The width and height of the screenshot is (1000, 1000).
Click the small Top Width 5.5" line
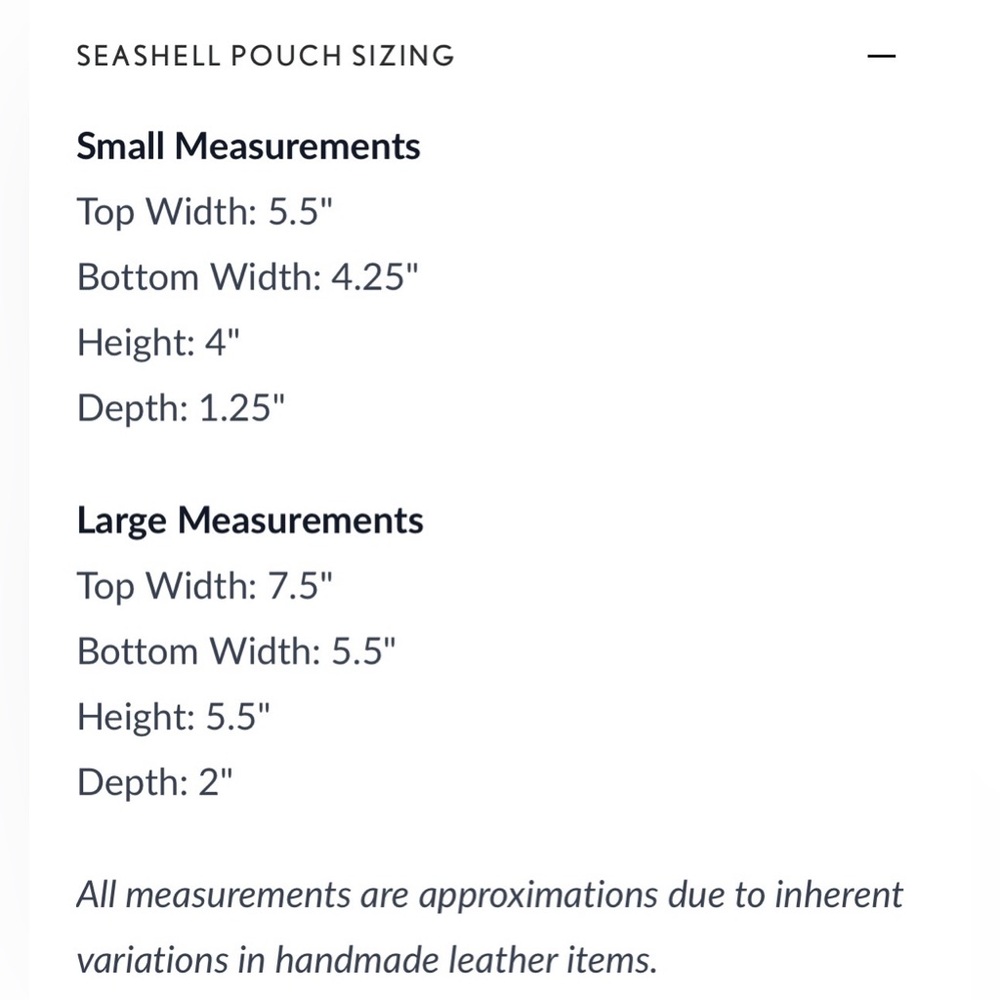coord(205,212)
